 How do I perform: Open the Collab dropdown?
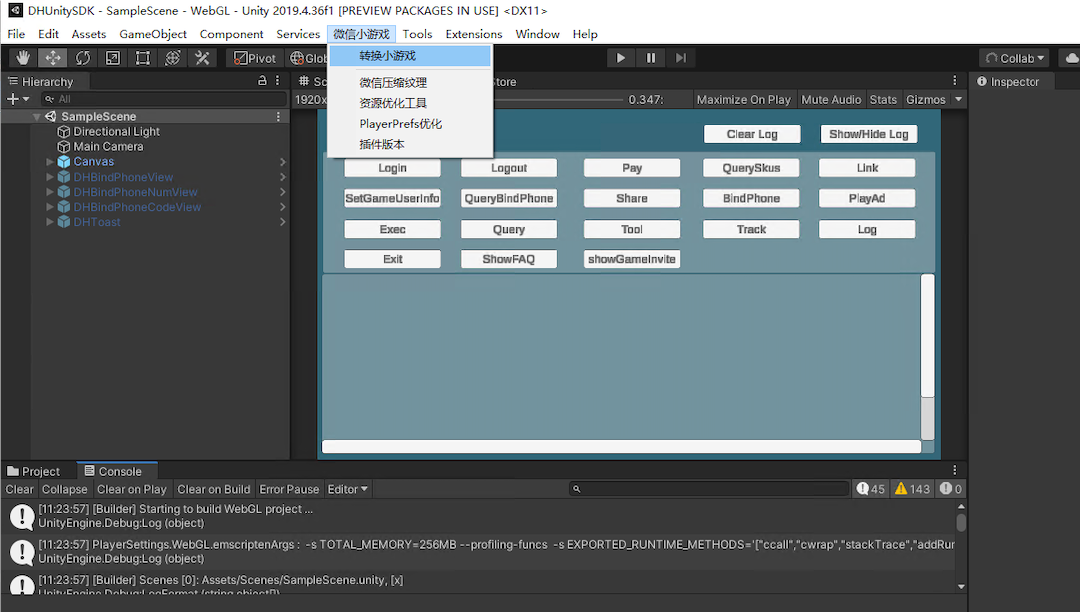1015,58
